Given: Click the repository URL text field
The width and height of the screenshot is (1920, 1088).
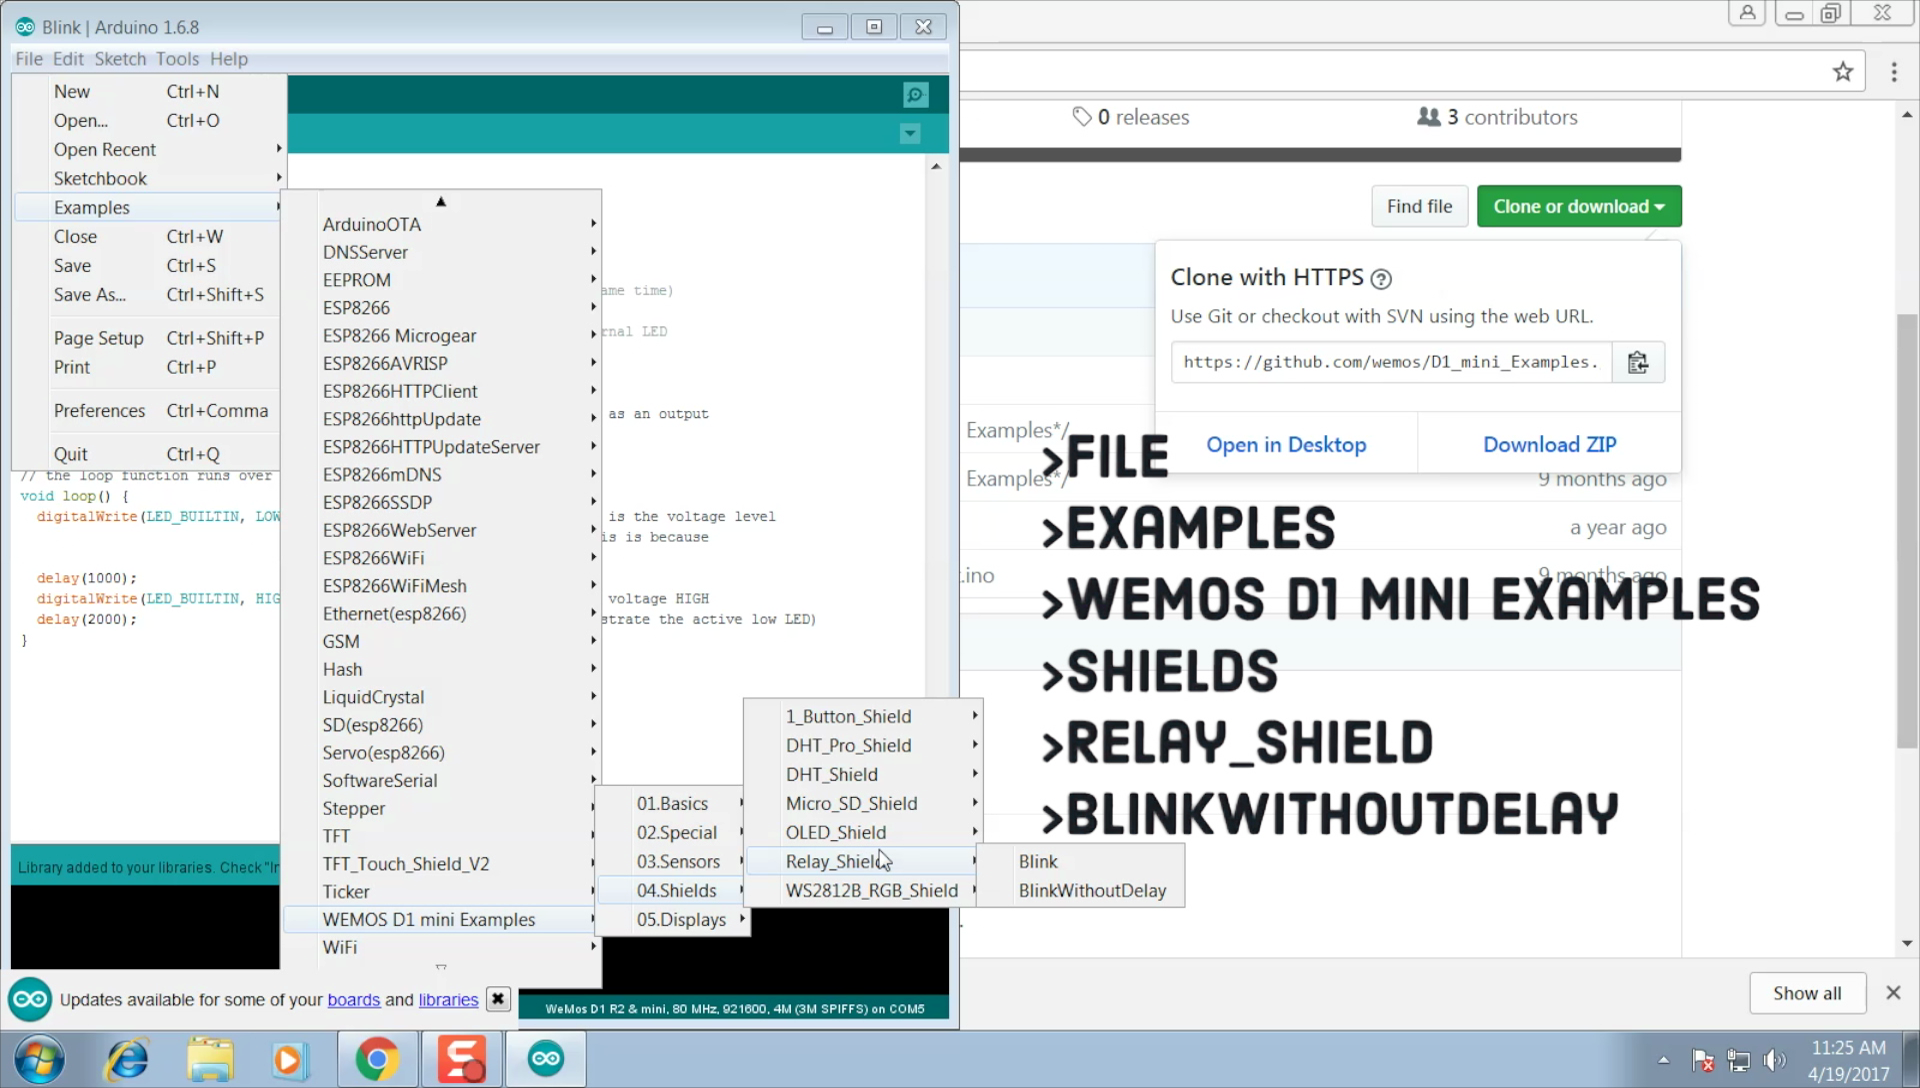Looking at the screenshot, I should pos(1390,362).
